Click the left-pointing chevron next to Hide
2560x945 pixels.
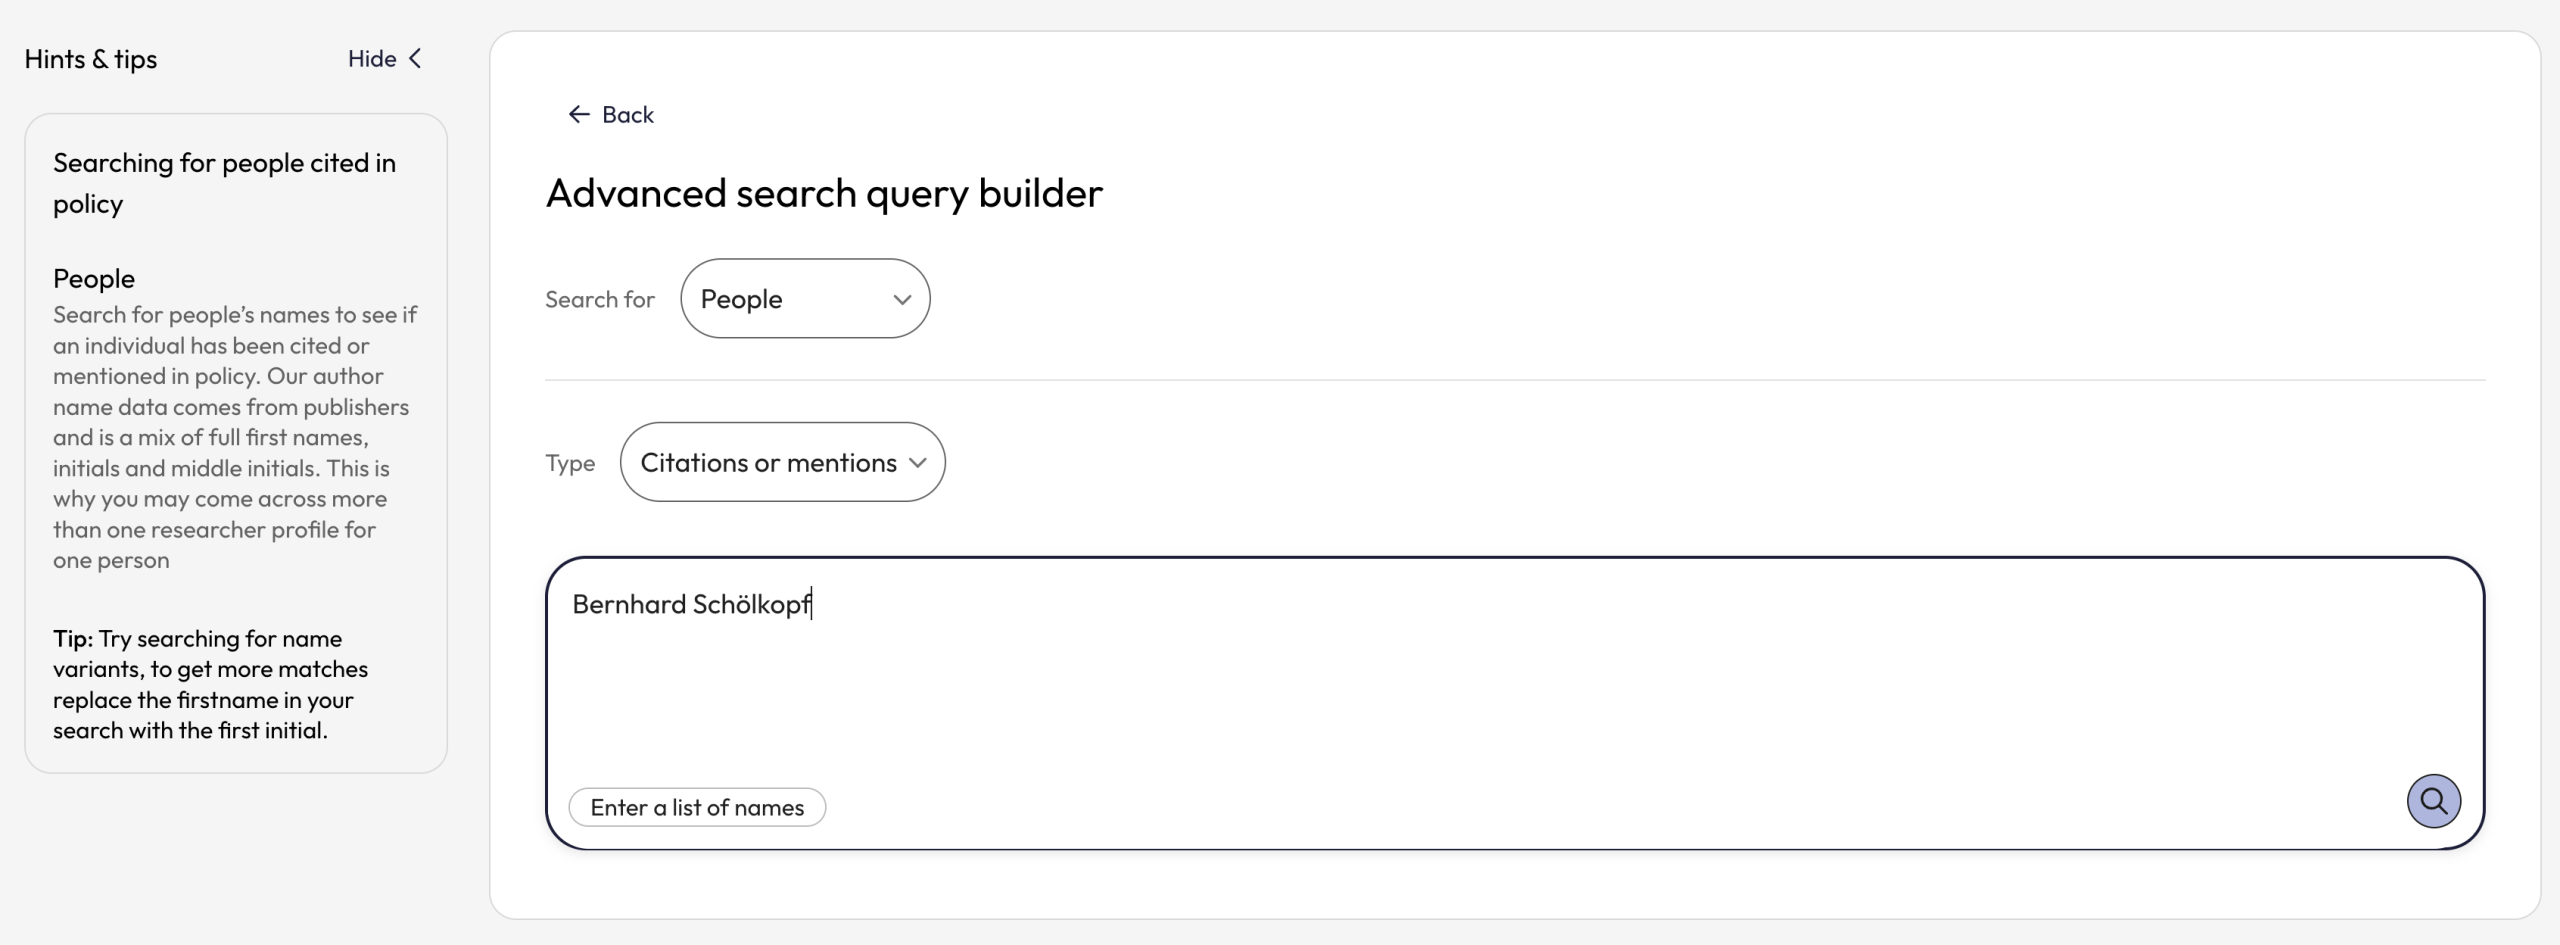click(416, 58)
